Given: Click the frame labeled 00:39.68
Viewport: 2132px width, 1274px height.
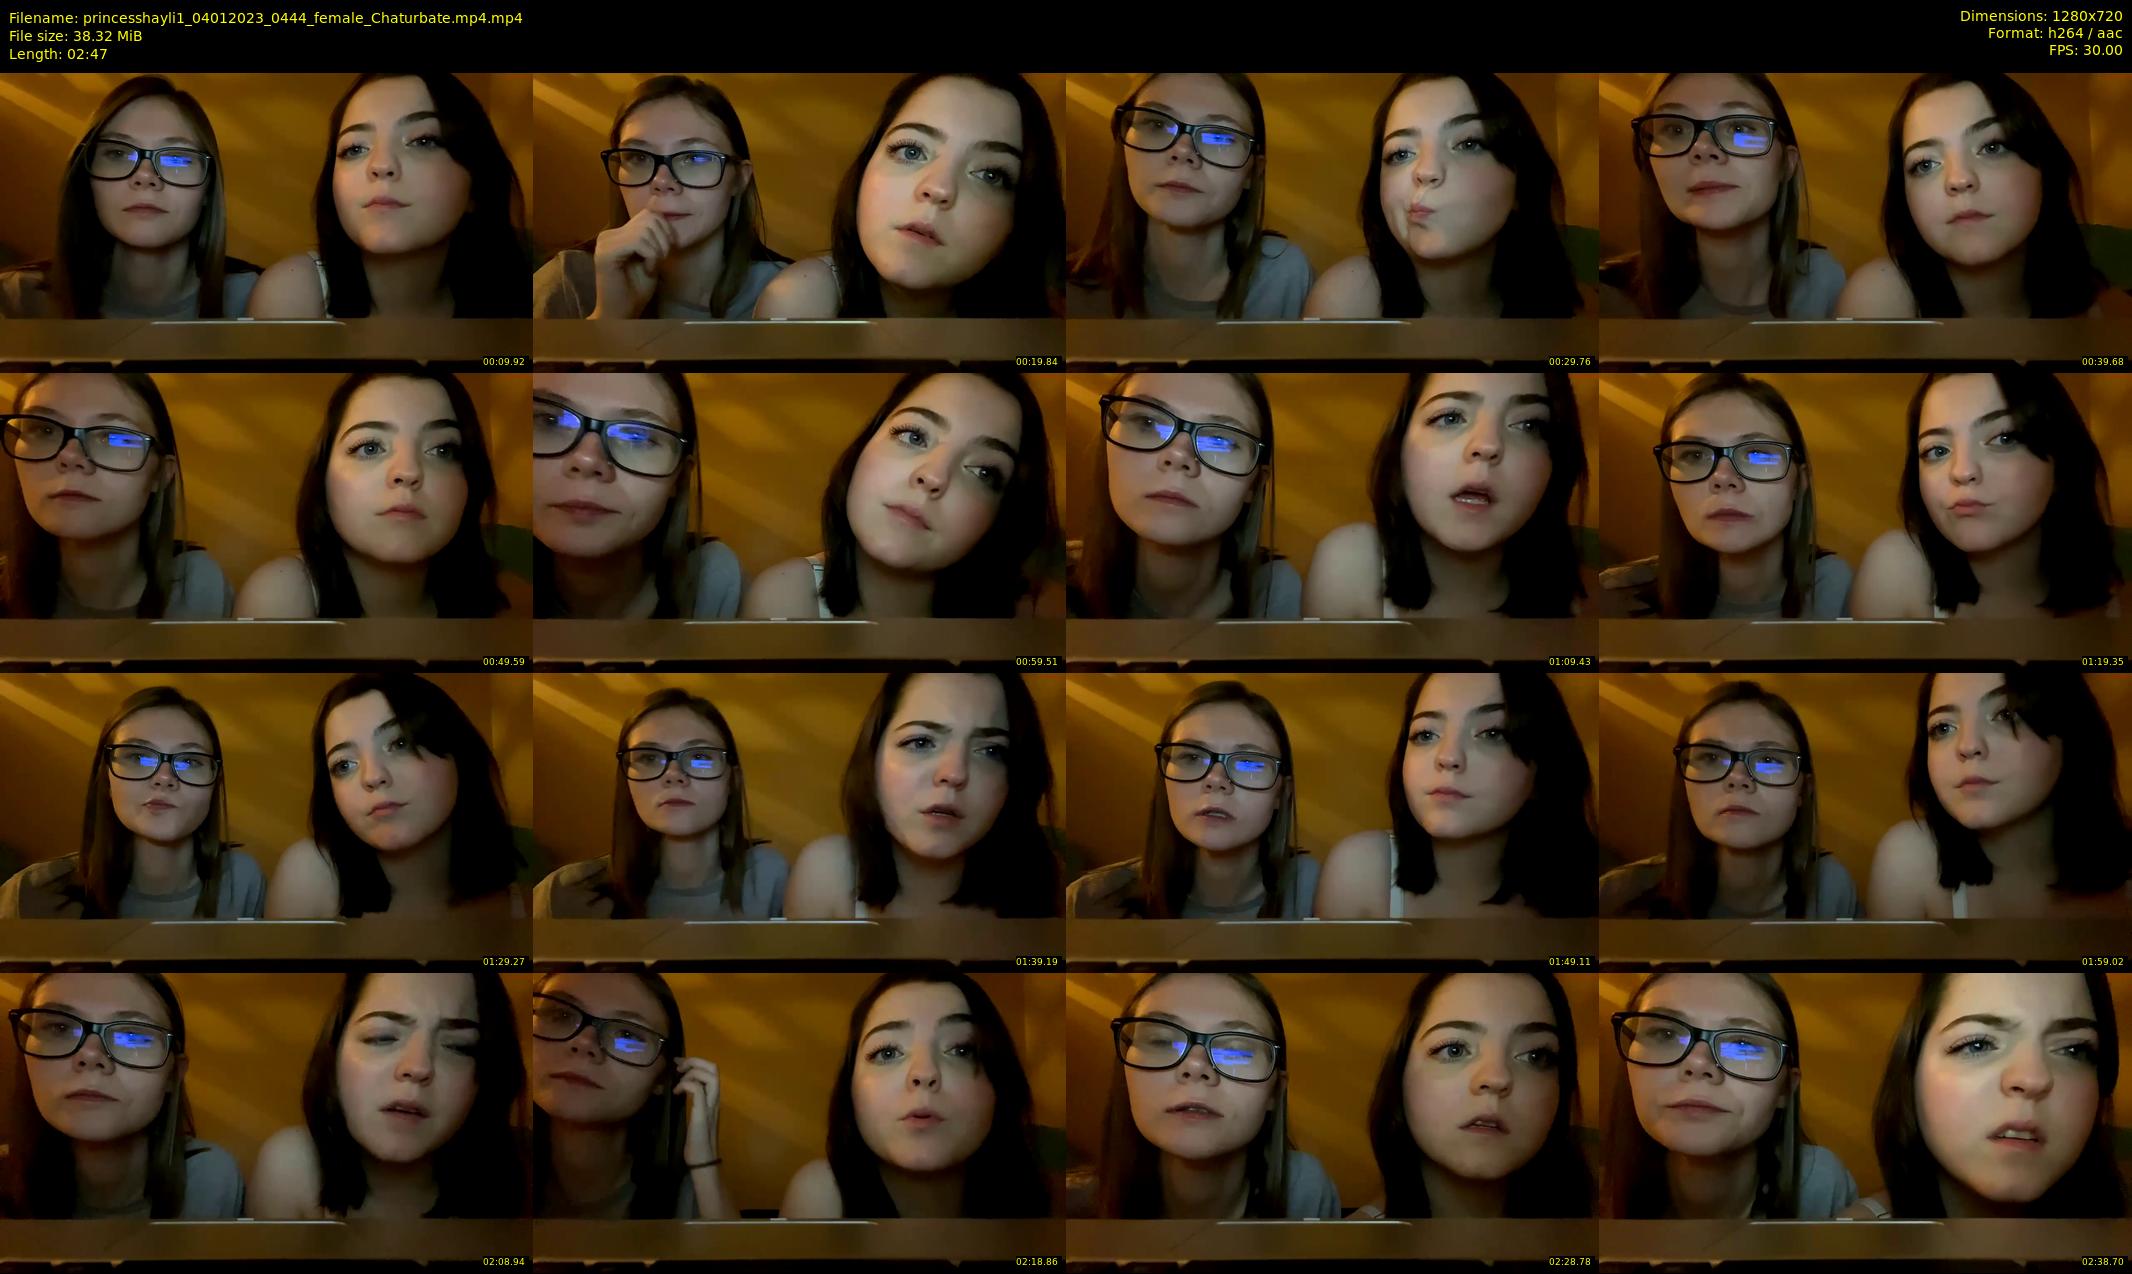Looking at the screenshot, I should (x=1864, y=221).
